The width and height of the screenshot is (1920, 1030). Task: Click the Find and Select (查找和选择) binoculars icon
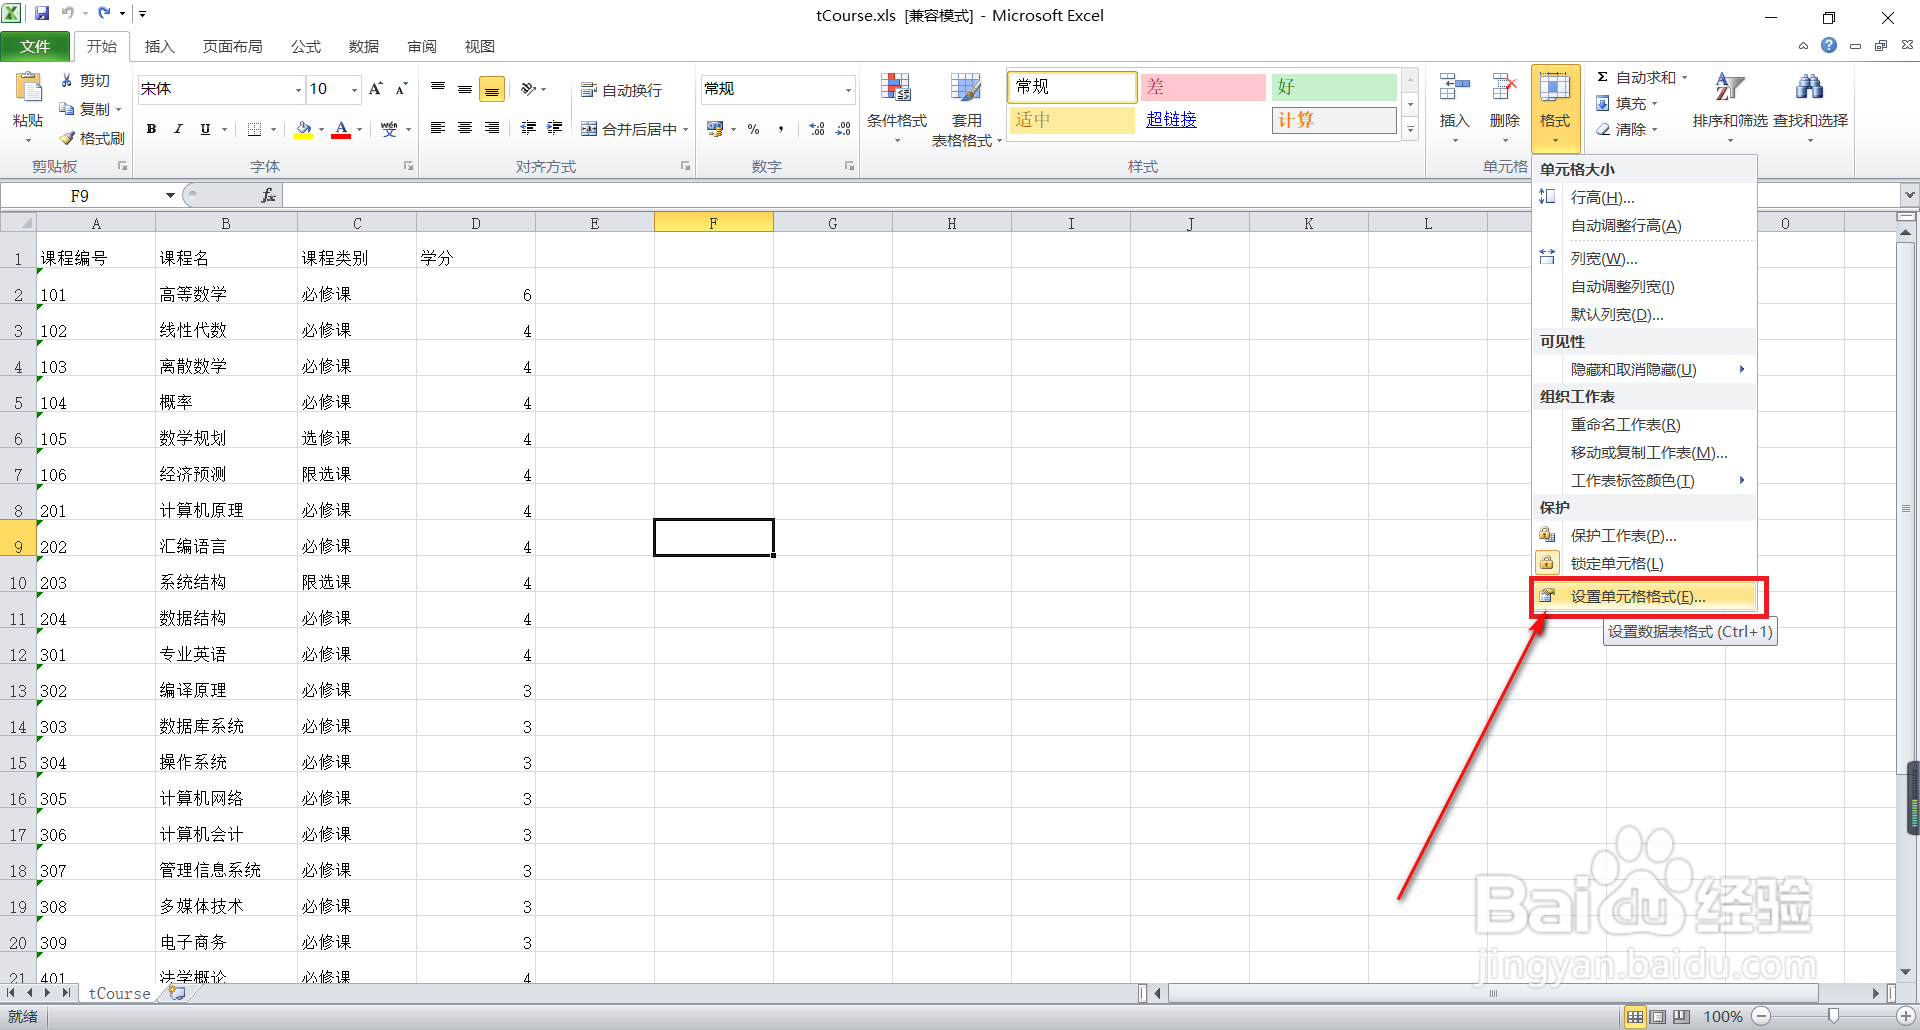click(1809, 88)
